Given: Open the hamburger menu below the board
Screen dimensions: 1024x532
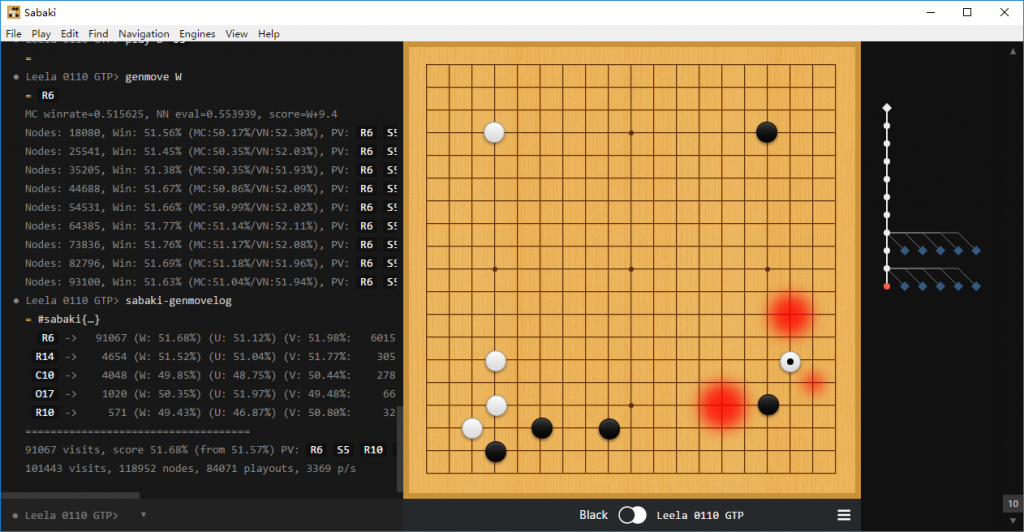Looking at the screenshot, I should (x=844, y=515).
